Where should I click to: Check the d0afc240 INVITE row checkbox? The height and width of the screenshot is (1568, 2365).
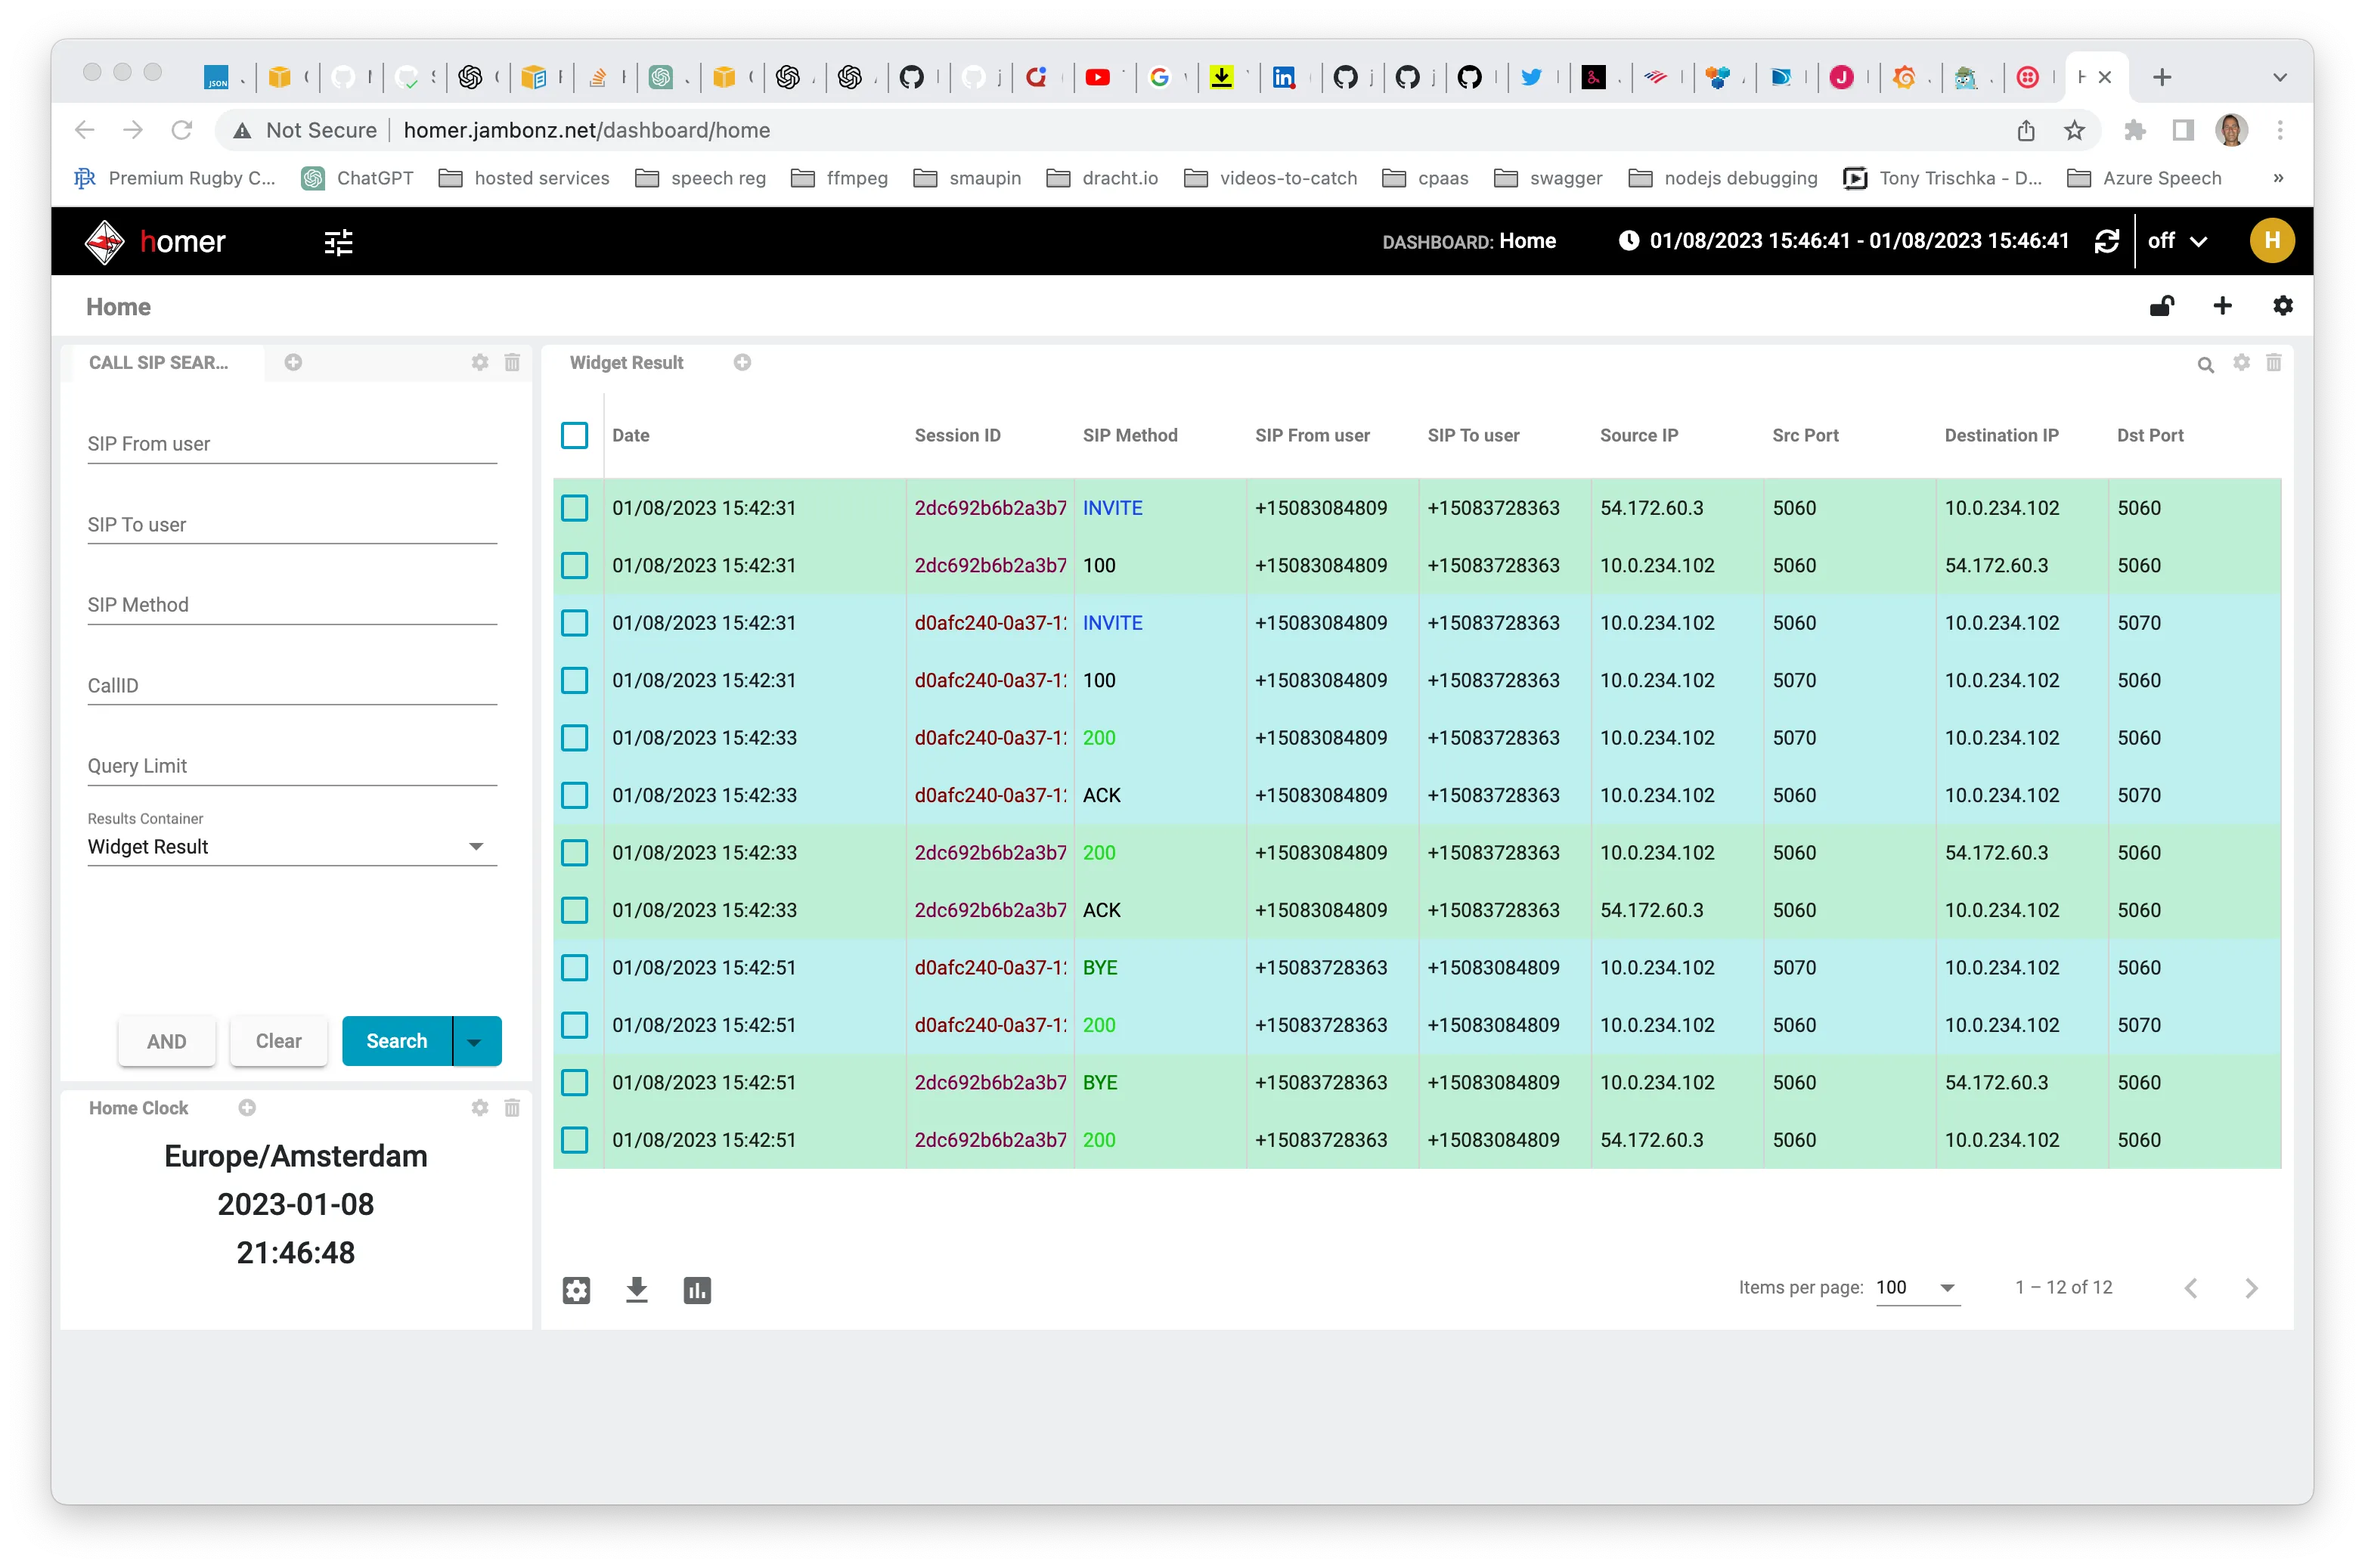tap(574, 623)
